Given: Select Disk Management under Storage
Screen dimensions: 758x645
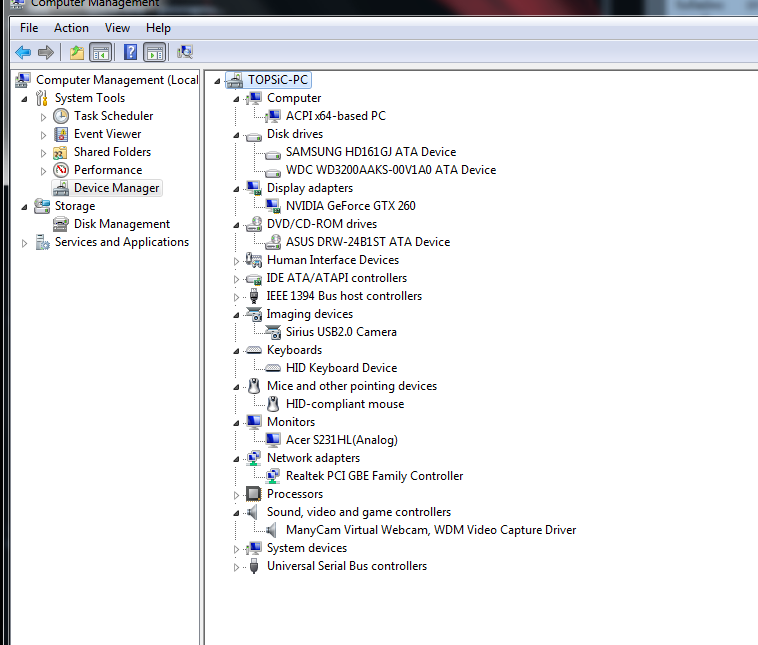Looking at the screenshot, I should coord(121,224).
